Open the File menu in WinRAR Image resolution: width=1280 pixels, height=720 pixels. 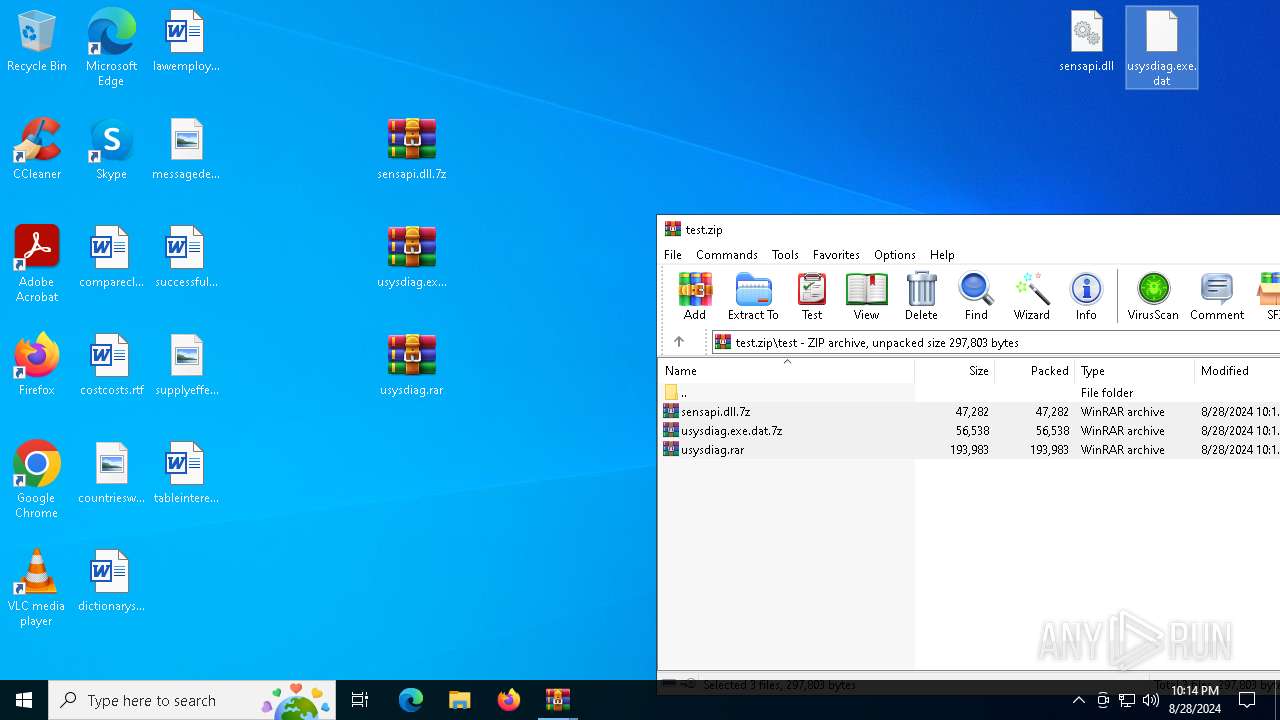[673, 255]
